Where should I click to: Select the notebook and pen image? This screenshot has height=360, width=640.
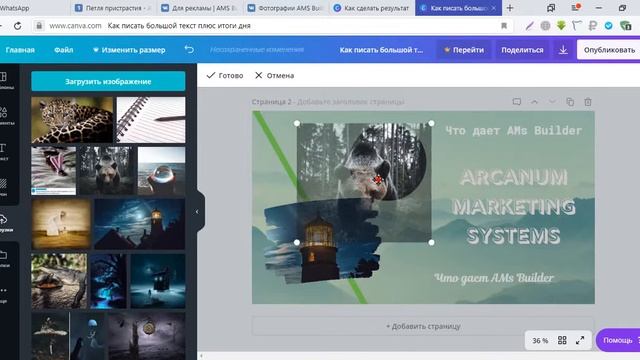pyautogui.click(x=151, y=120)
